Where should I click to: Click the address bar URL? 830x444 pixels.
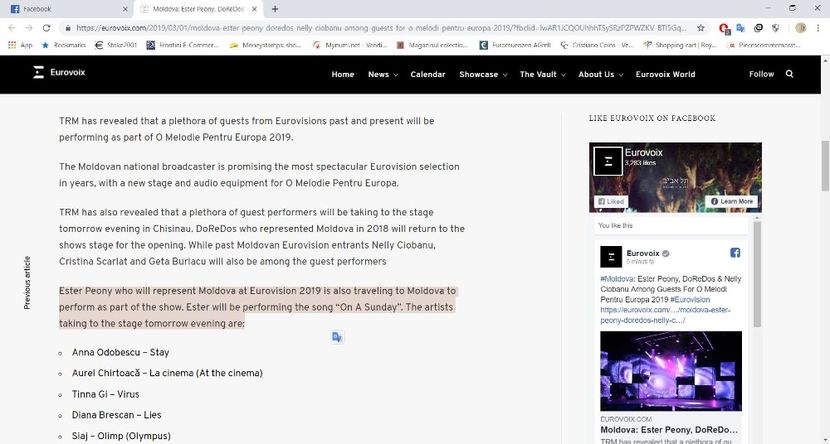381,28
